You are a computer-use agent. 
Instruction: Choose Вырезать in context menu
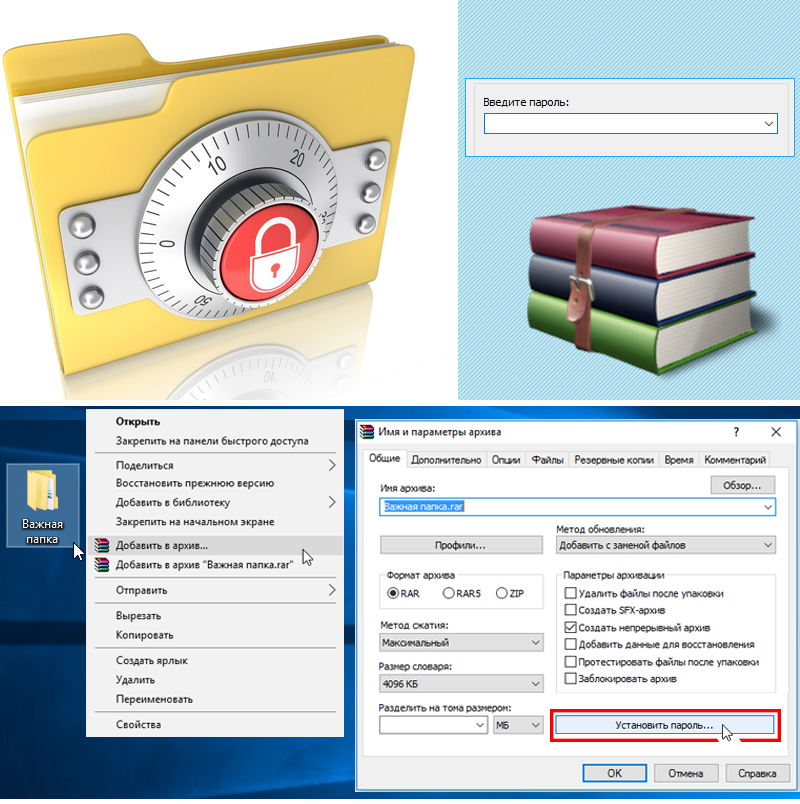click(138, 616)
